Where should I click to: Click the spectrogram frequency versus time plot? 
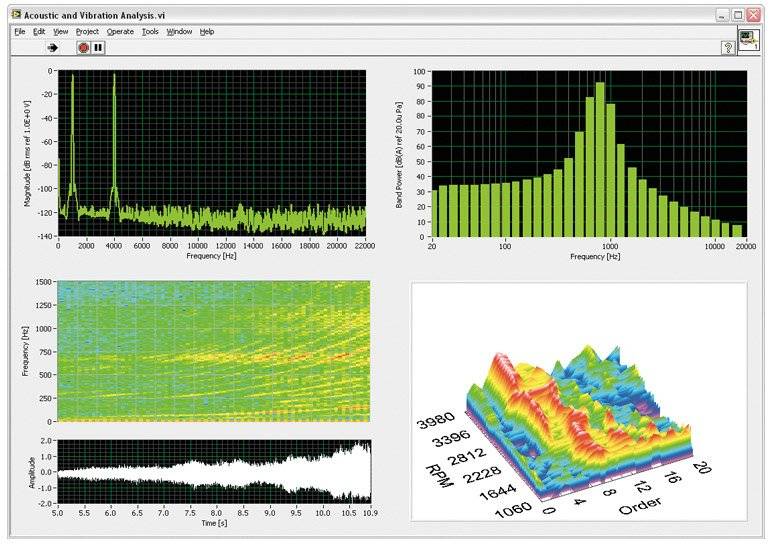tap(214, 352)
